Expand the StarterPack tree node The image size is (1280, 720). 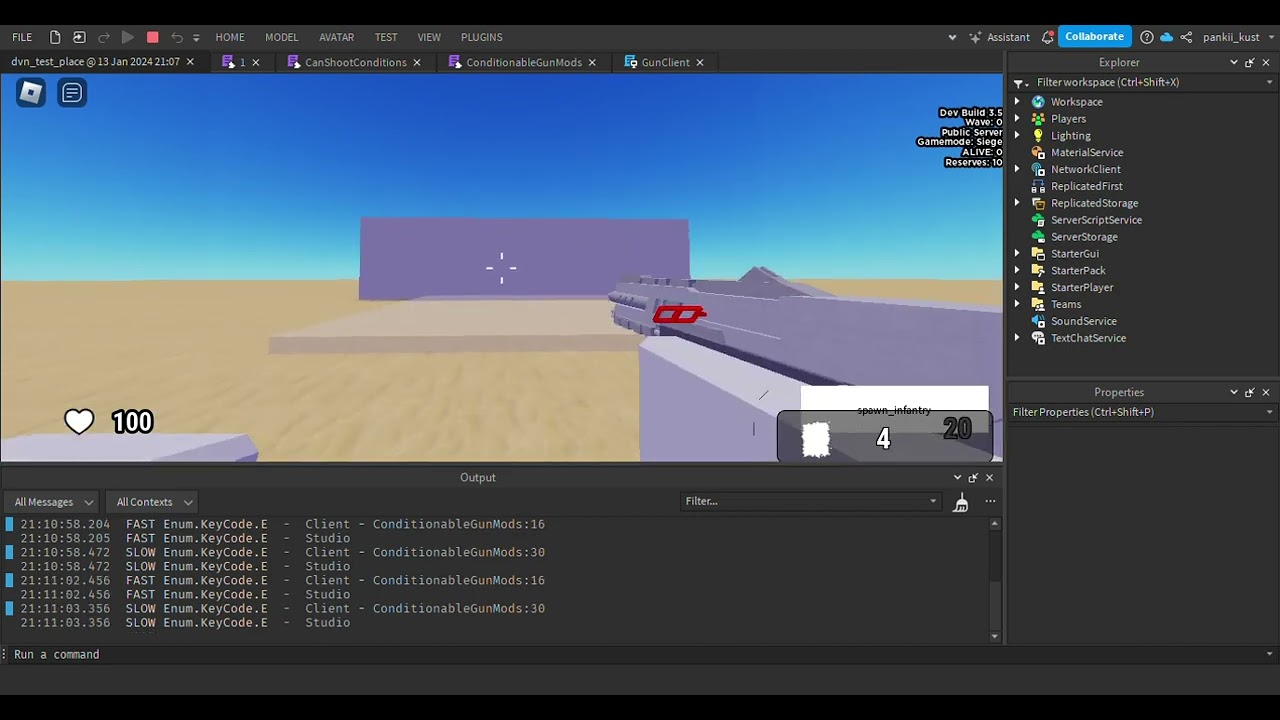[1017, 271]
